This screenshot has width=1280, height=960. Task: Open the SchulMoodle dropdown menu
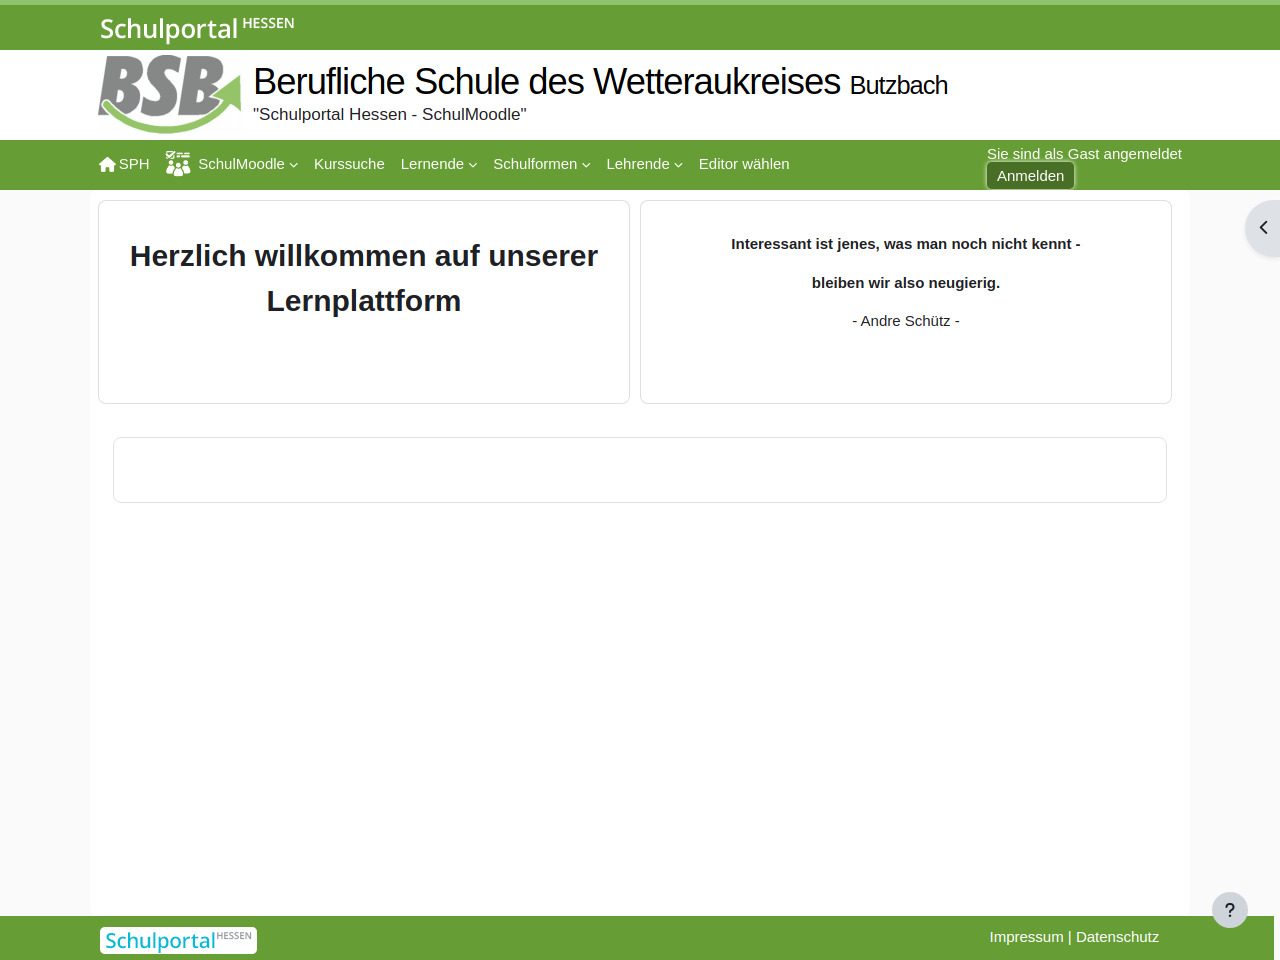coord(247,164)
